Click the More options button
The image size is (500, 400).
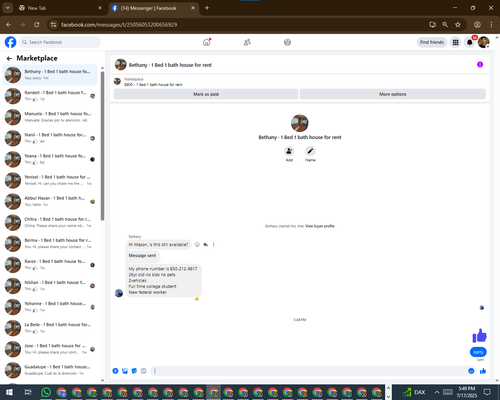[393, 94]
